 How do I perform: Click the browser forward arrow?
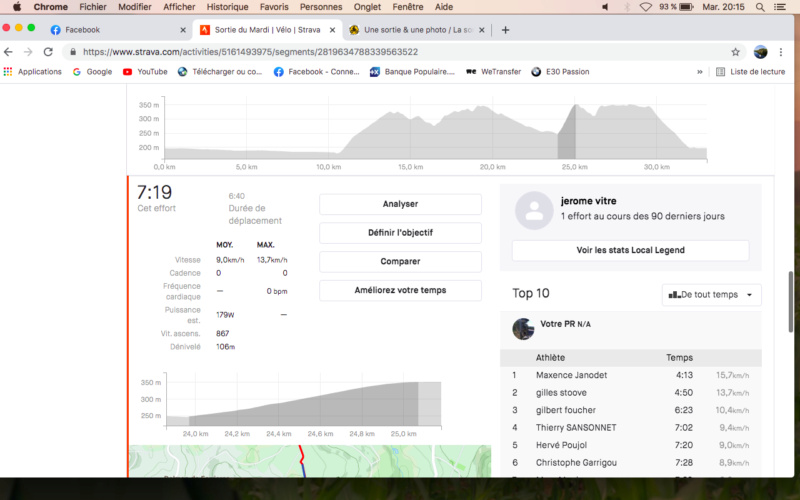coord(28,52)
